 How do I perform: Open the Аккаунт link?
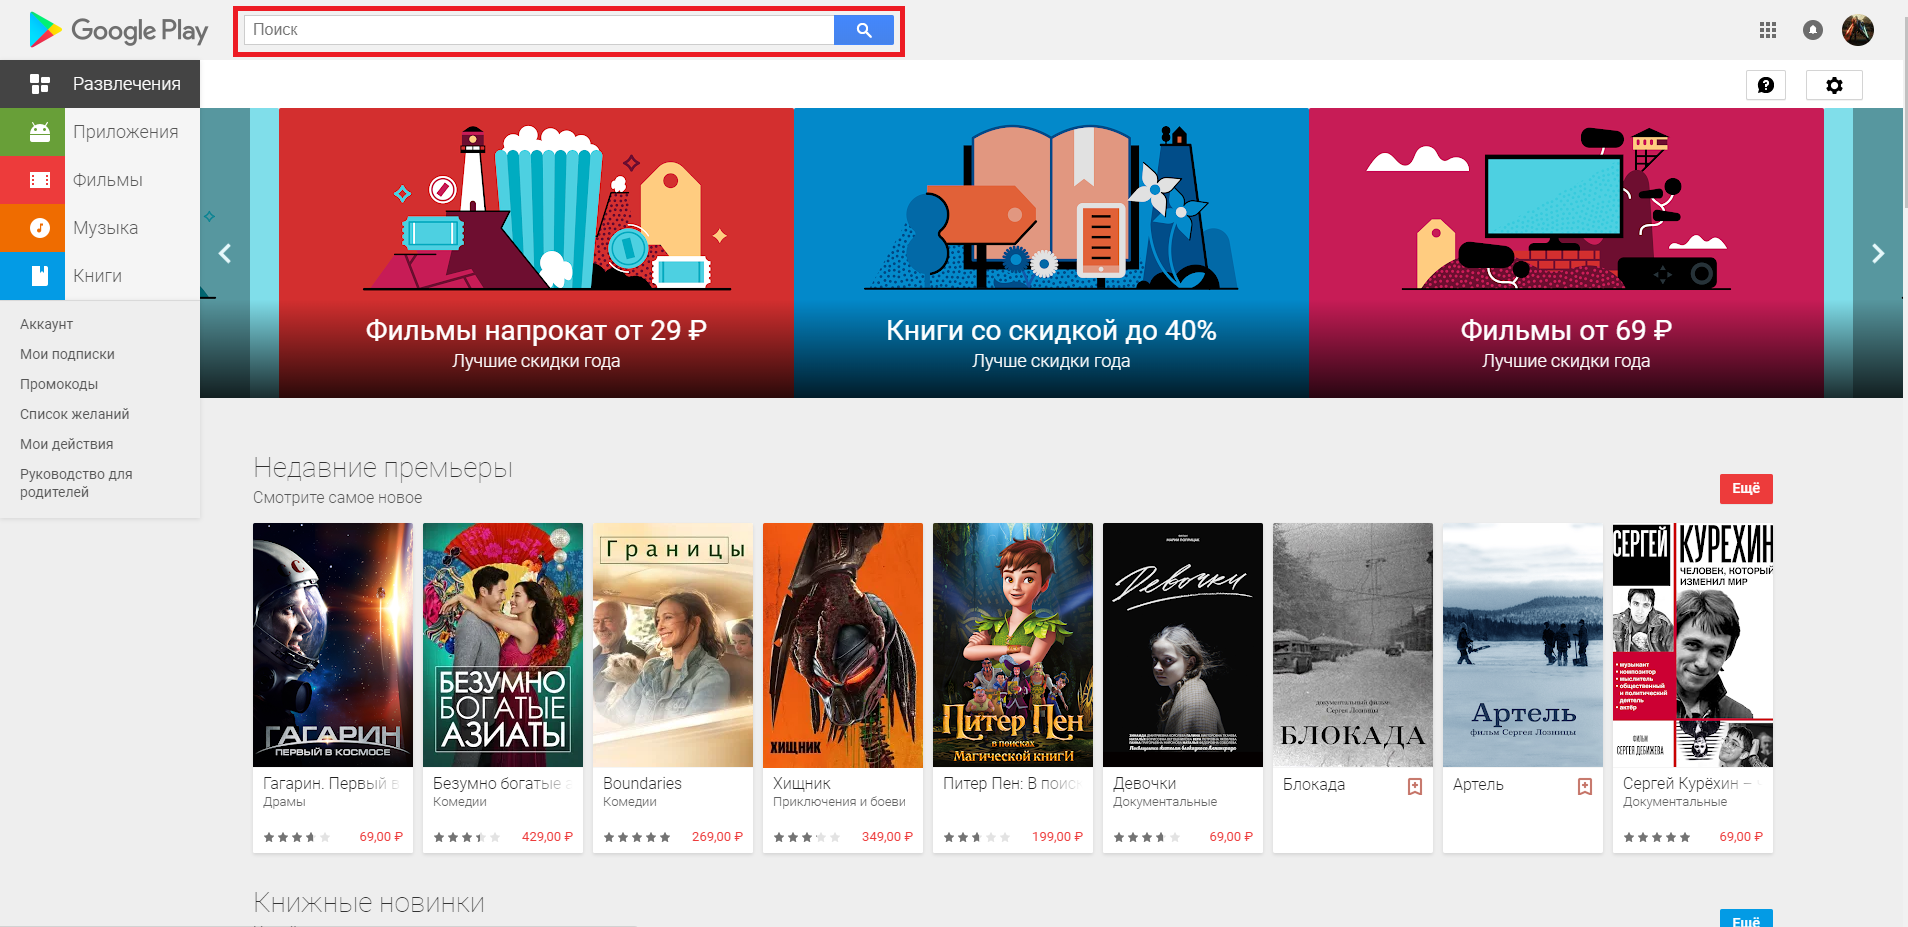click(46, 324)
